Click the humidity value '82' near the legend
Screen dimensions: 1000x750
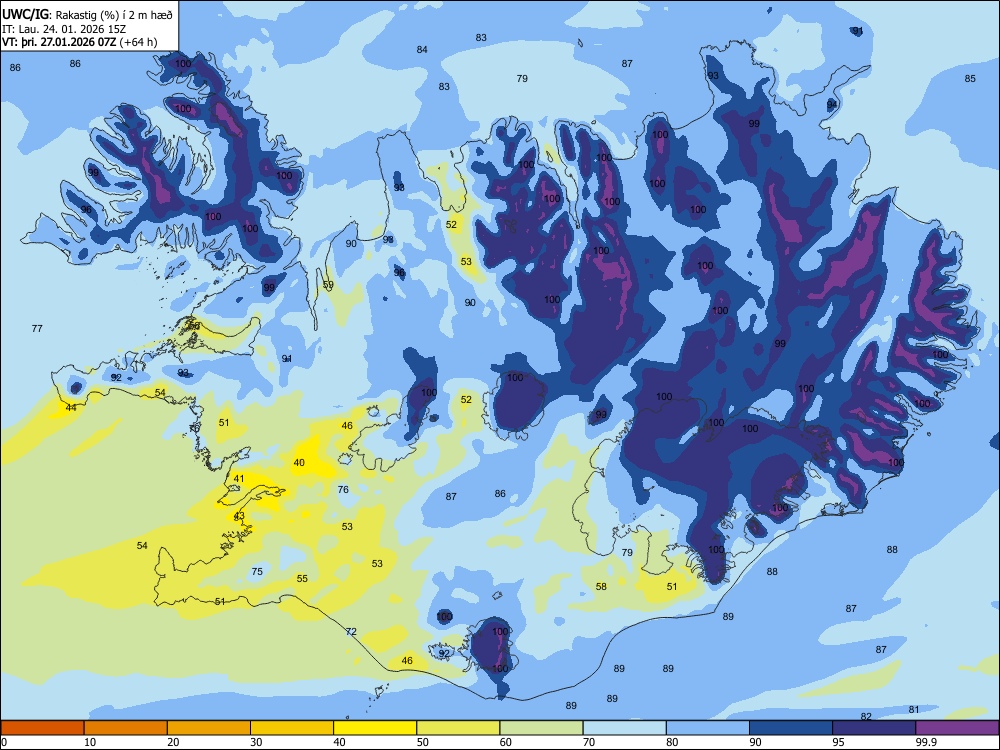click(x=866, y=716)
